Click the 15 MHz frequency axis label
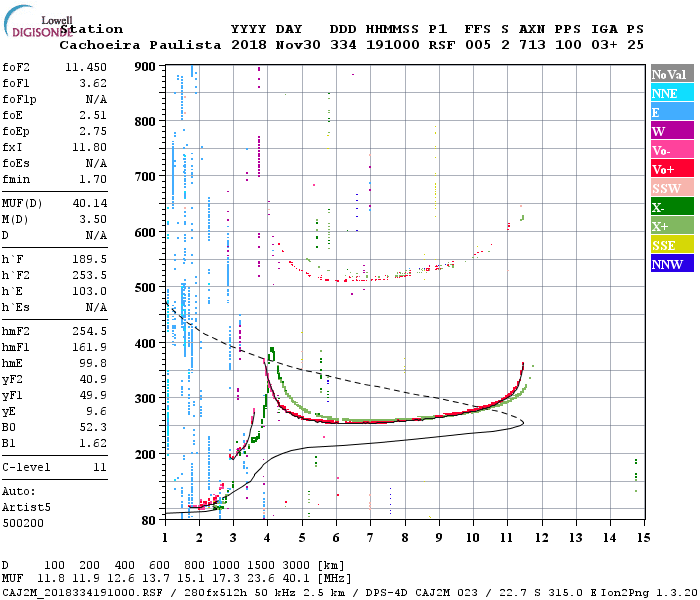 643,538
